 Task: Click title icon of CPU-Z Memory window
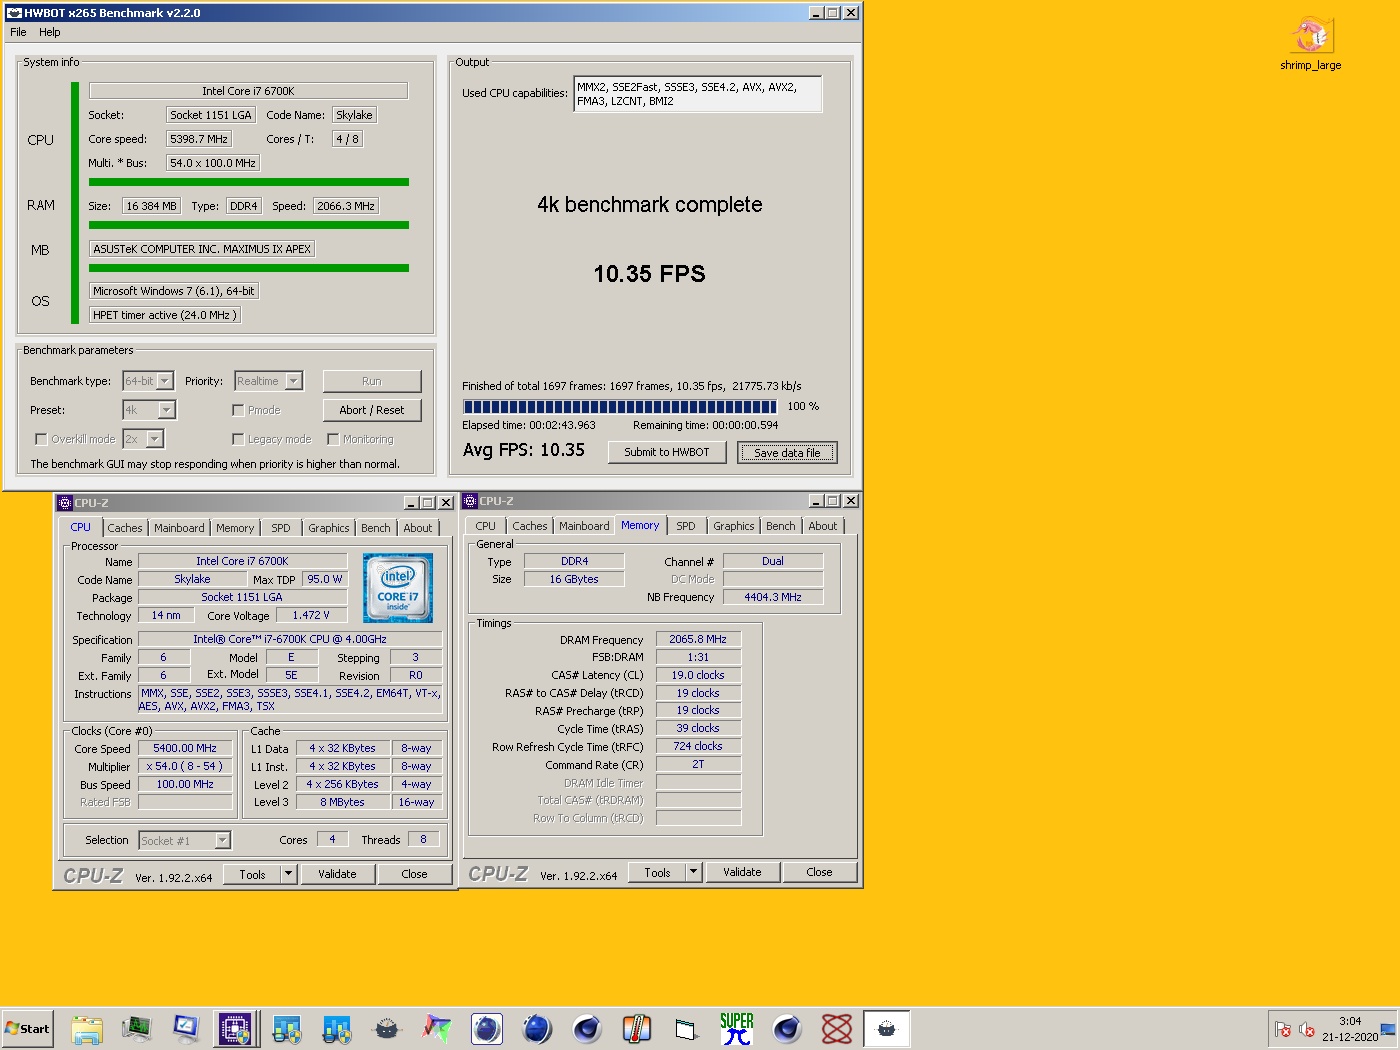tap(470, 501)
